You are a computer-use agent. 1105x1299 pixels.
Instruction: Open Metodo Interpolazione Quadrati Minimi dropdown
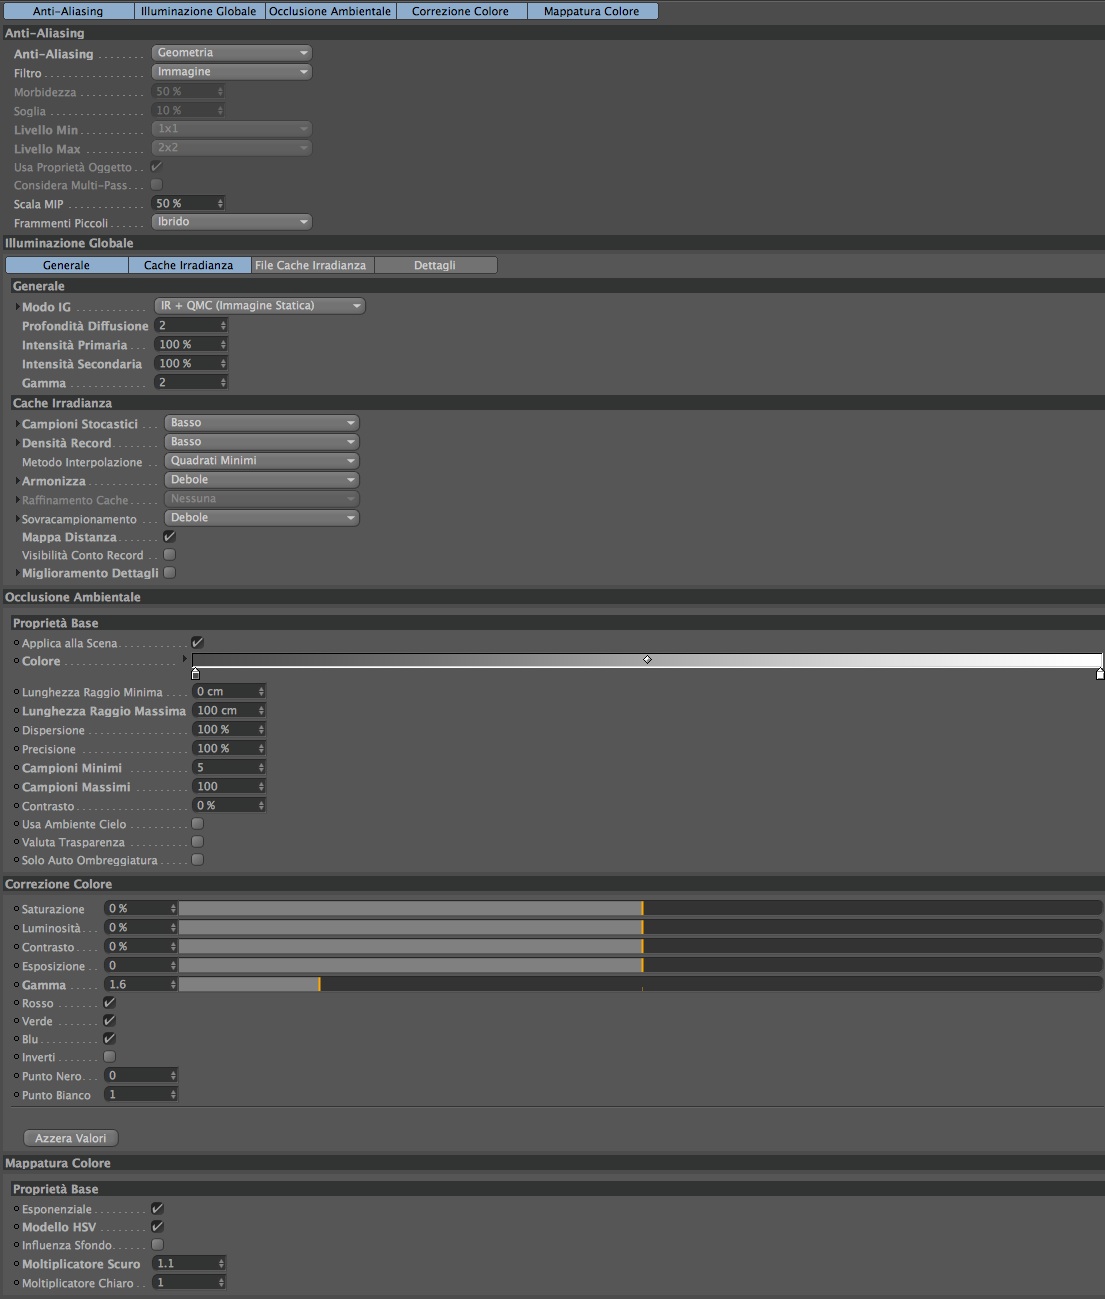coord(262,461)
